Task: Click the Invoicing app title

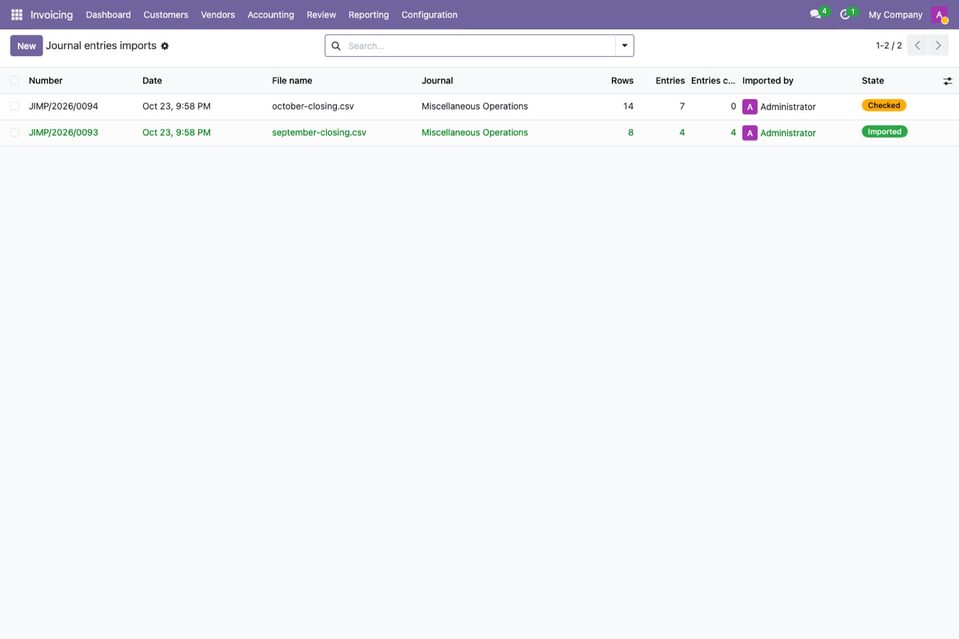Action: (51, 15)
